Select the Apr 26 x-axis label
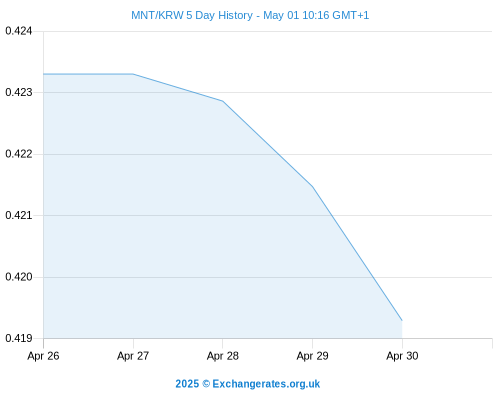This screenshot has height=400, width=495. pos(43,356)
